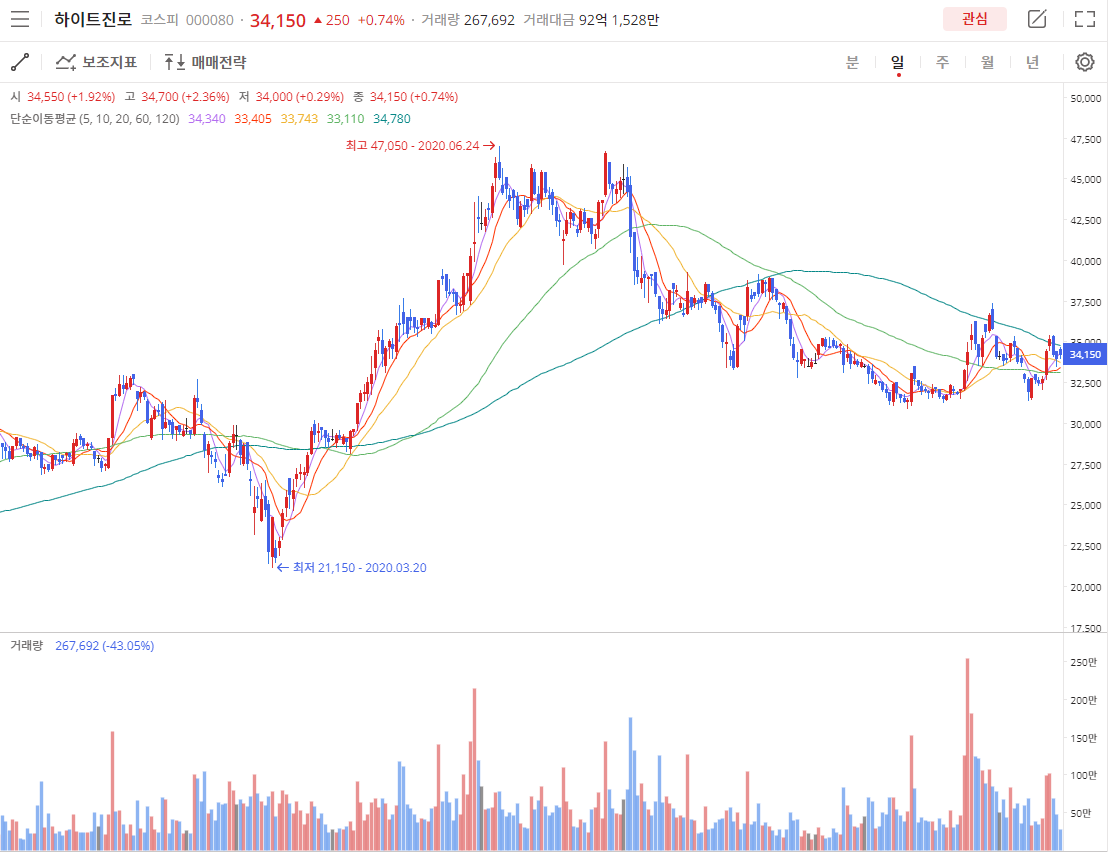Click high price 34,700 (+2.36%)
1108x852 pixels.
point(185,97)
